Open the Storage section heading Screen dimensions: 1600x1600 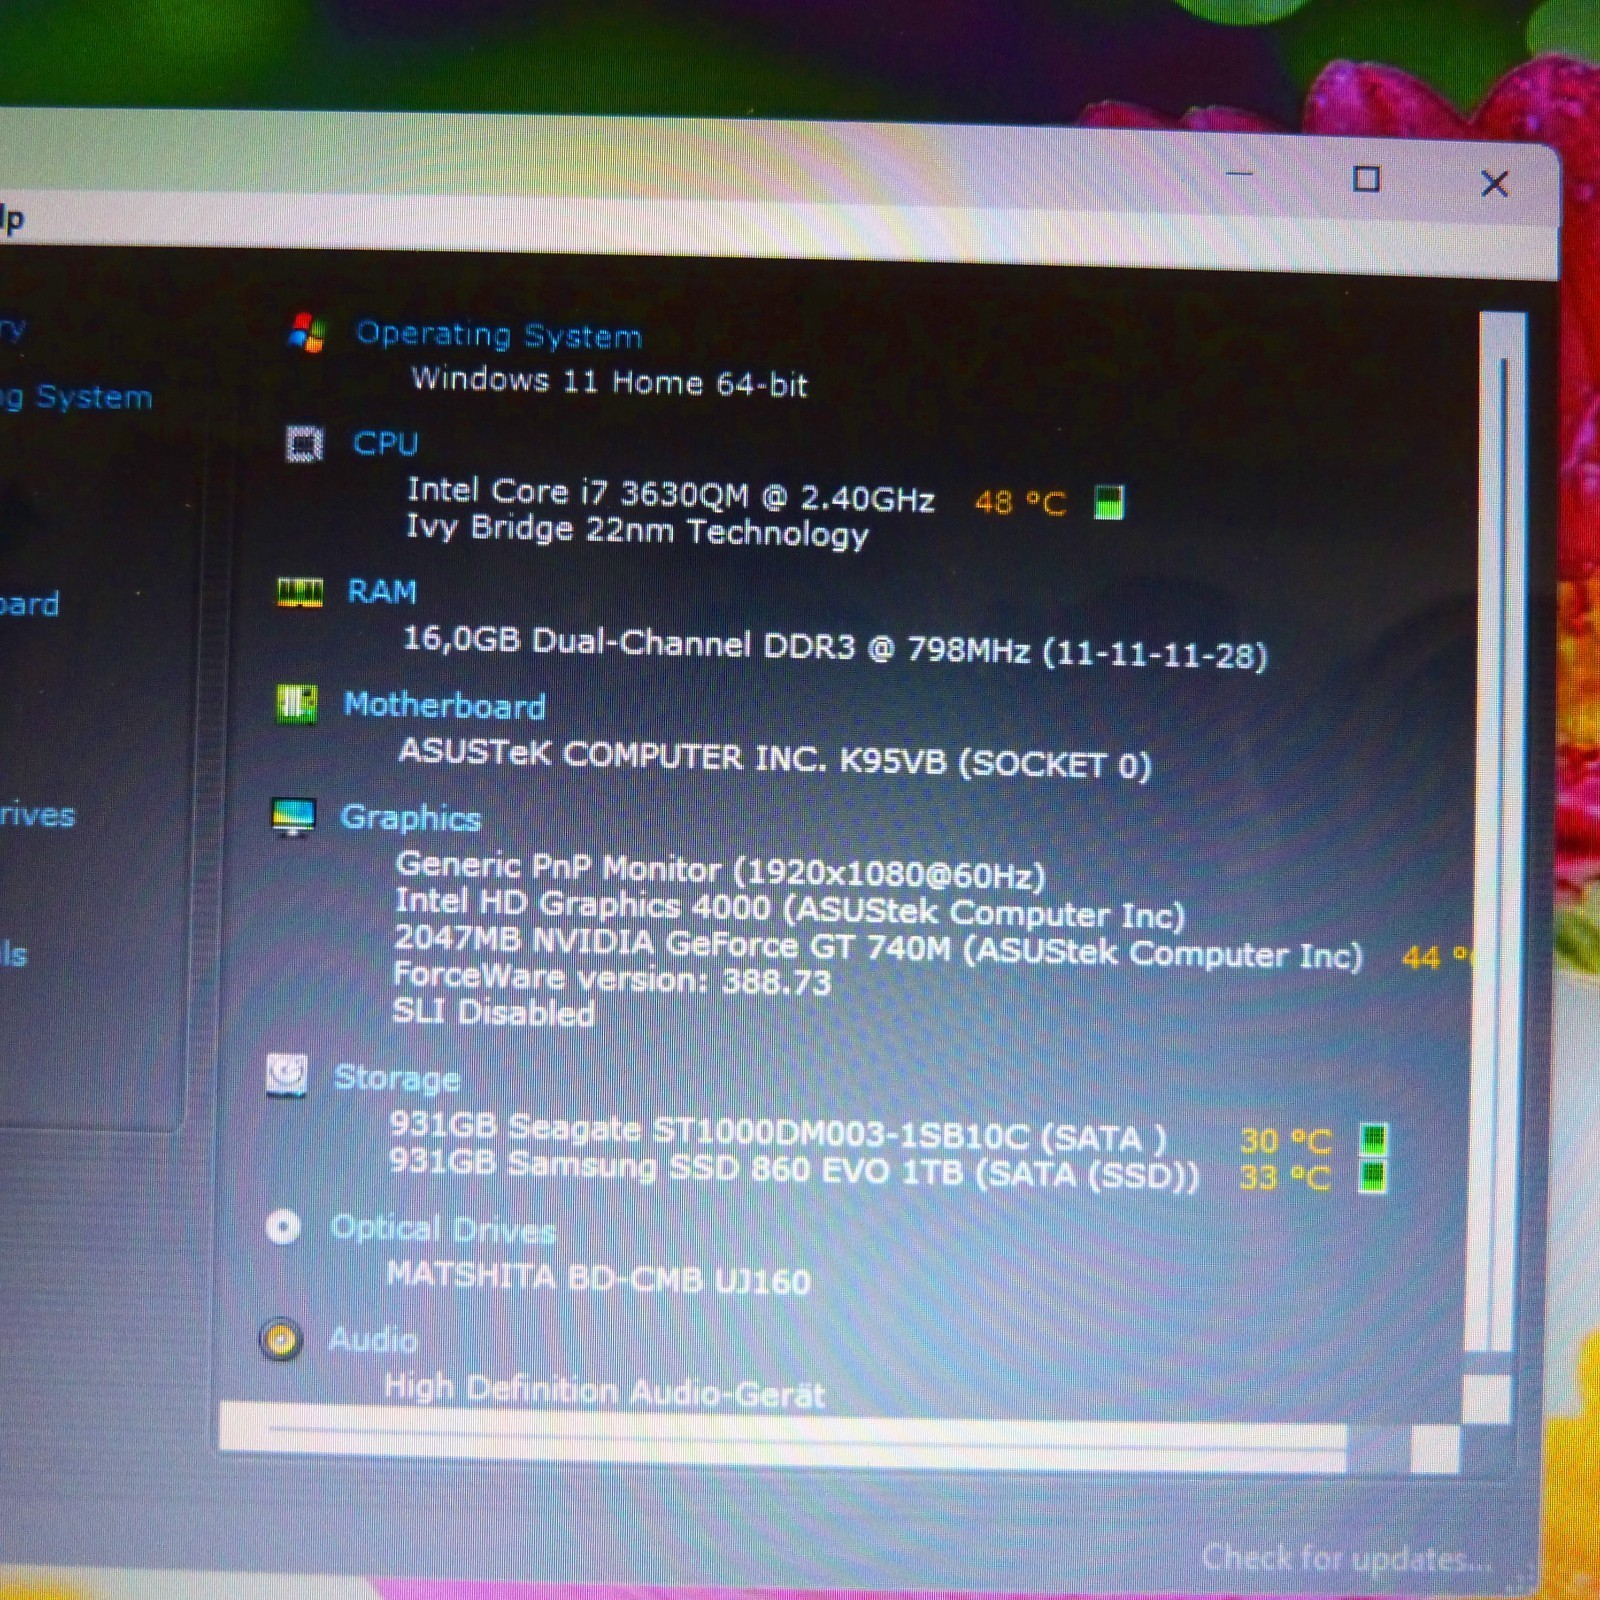pos(397,1077)
